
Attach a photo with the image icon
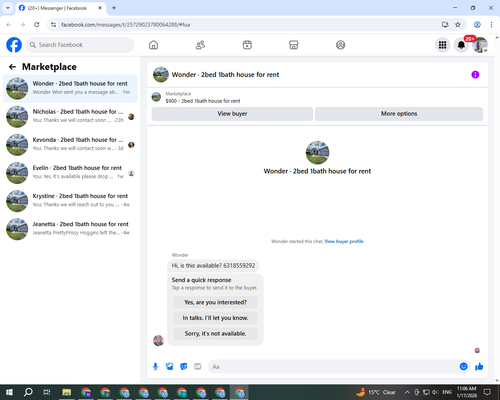coord(170,367)
